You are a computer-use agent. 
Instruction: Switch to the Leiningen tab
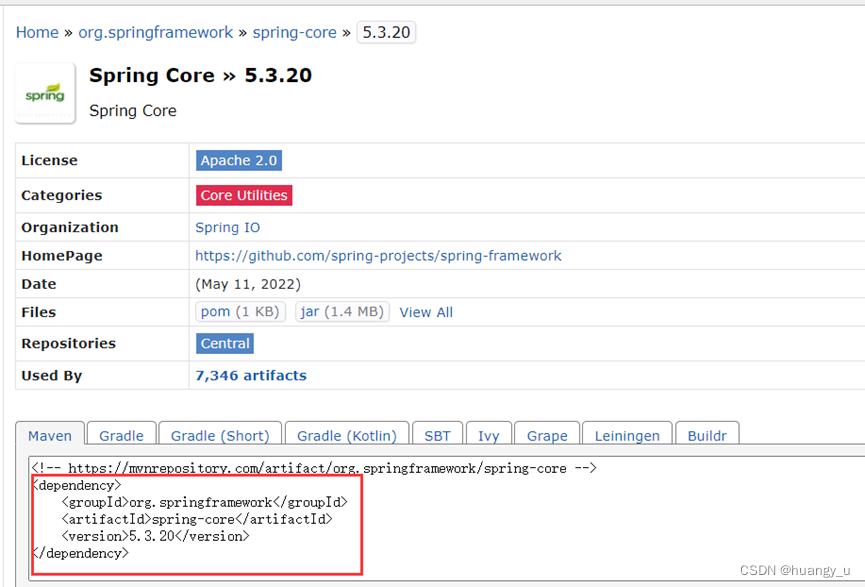[627, 435]
